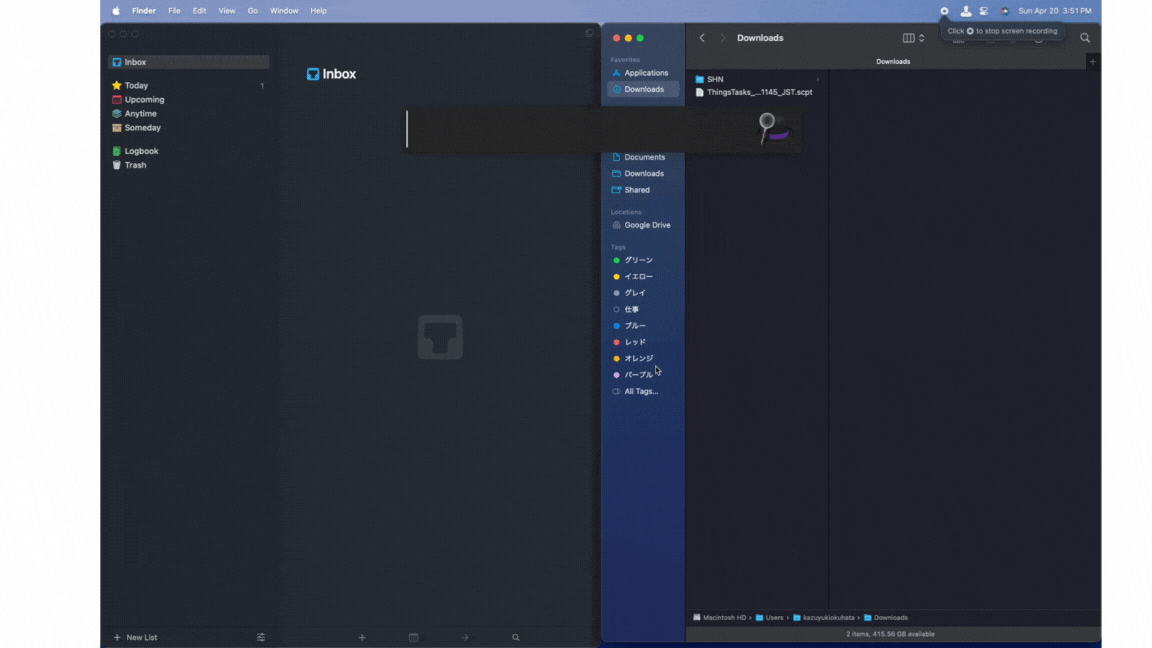1152x648 pixels.
Task: Click Users in the Finder path bar
Action: pos(769,618)
